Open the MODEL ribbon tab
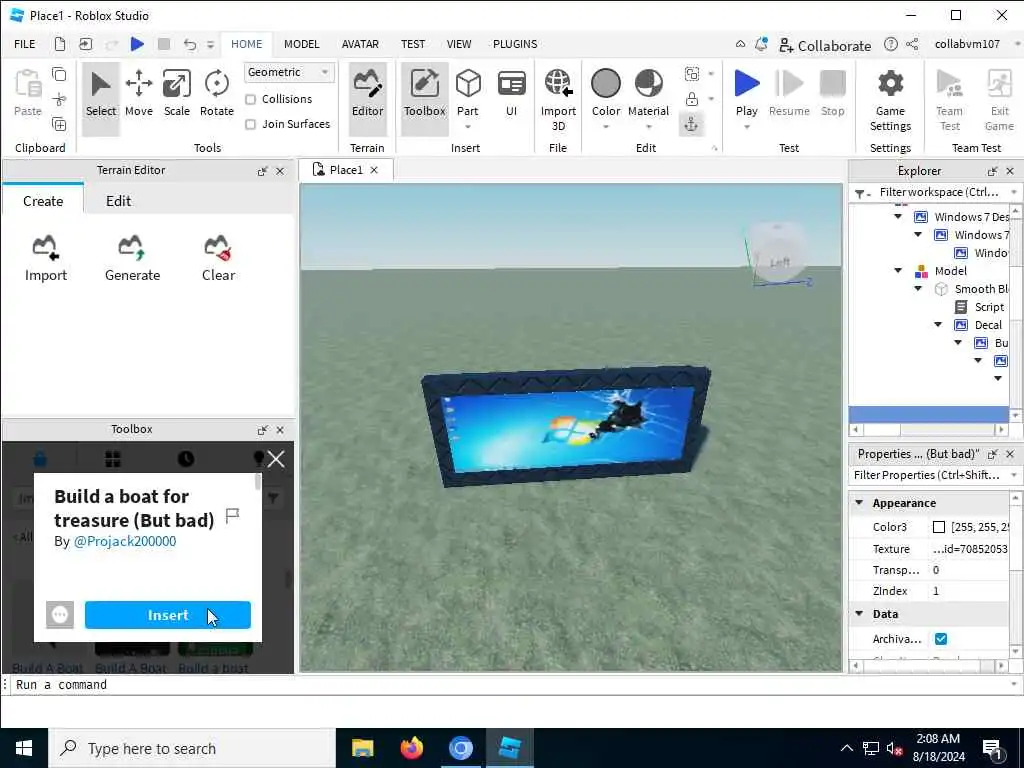Screen dimensions: 1024x768 tap(301, 44)
